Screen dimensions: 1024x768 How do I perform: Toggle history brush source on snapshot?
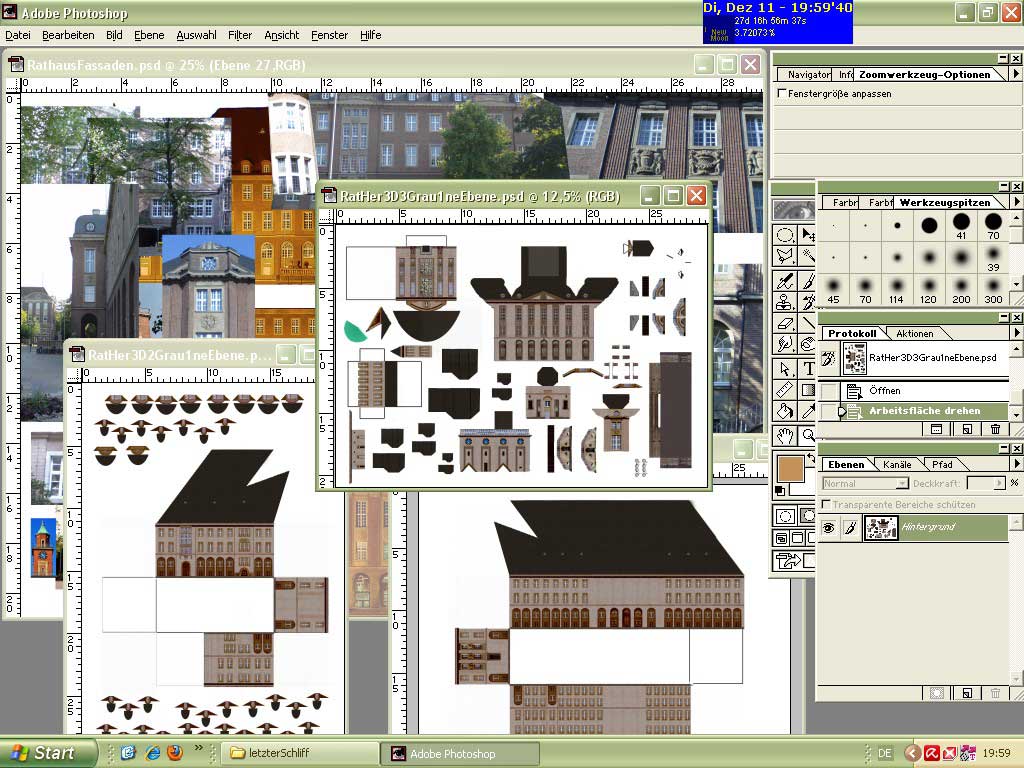[829, 358]
